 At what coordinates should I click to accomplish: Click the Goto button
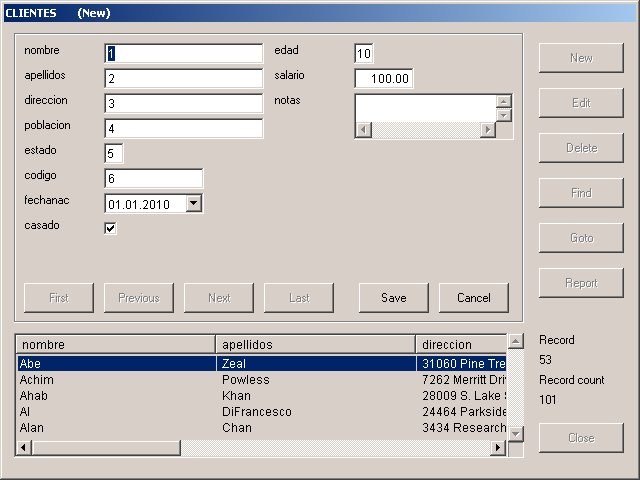581,238
